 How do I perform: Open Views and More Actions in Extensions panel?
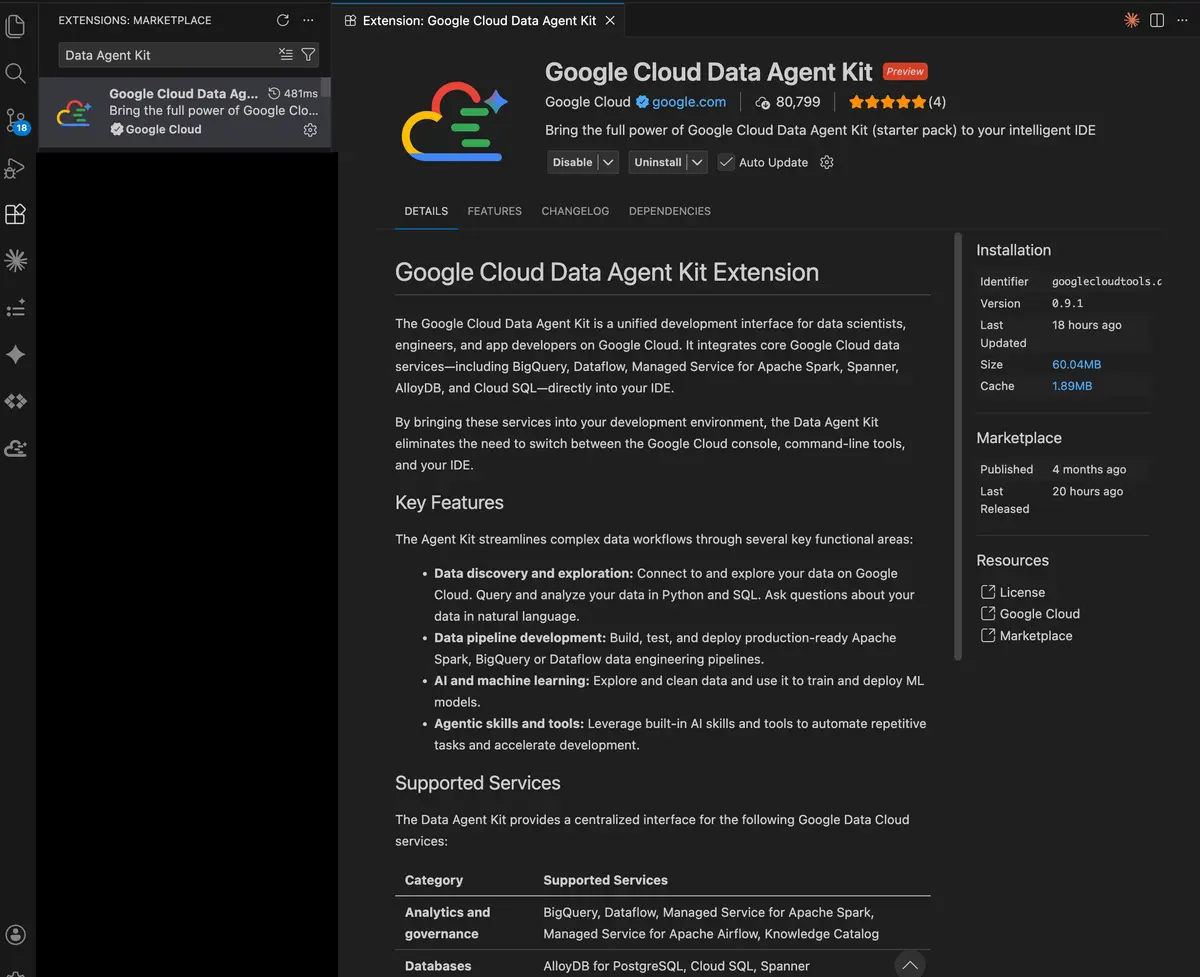point(308,20)
